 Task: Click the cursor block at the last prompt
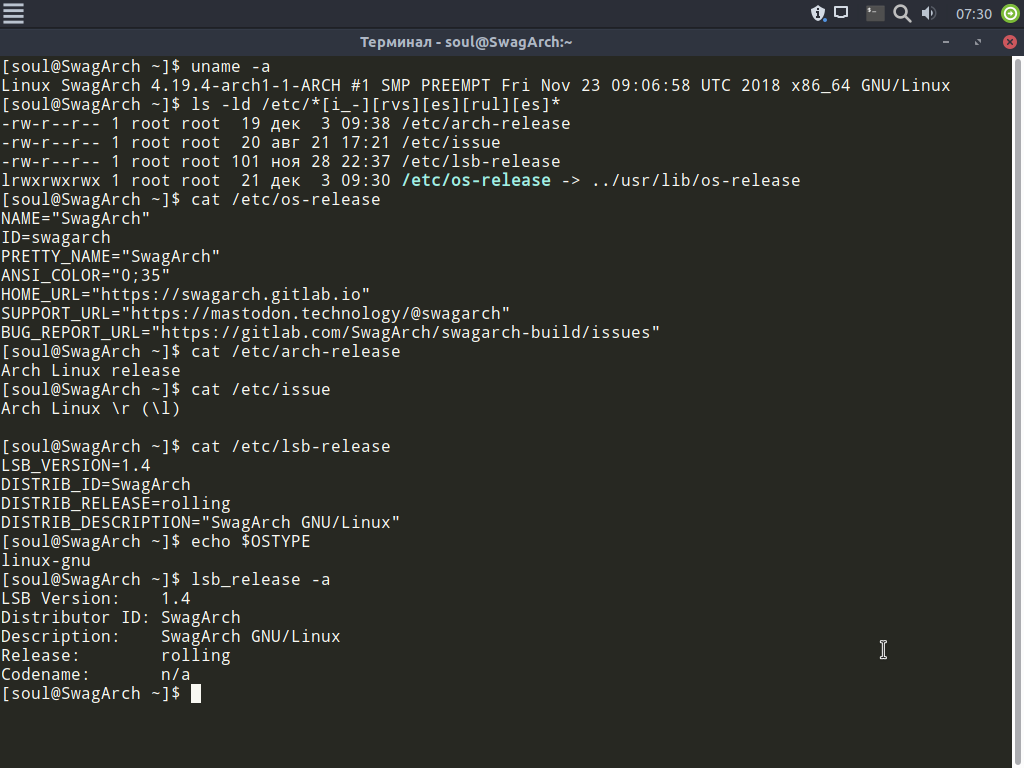tap(196, 694)
